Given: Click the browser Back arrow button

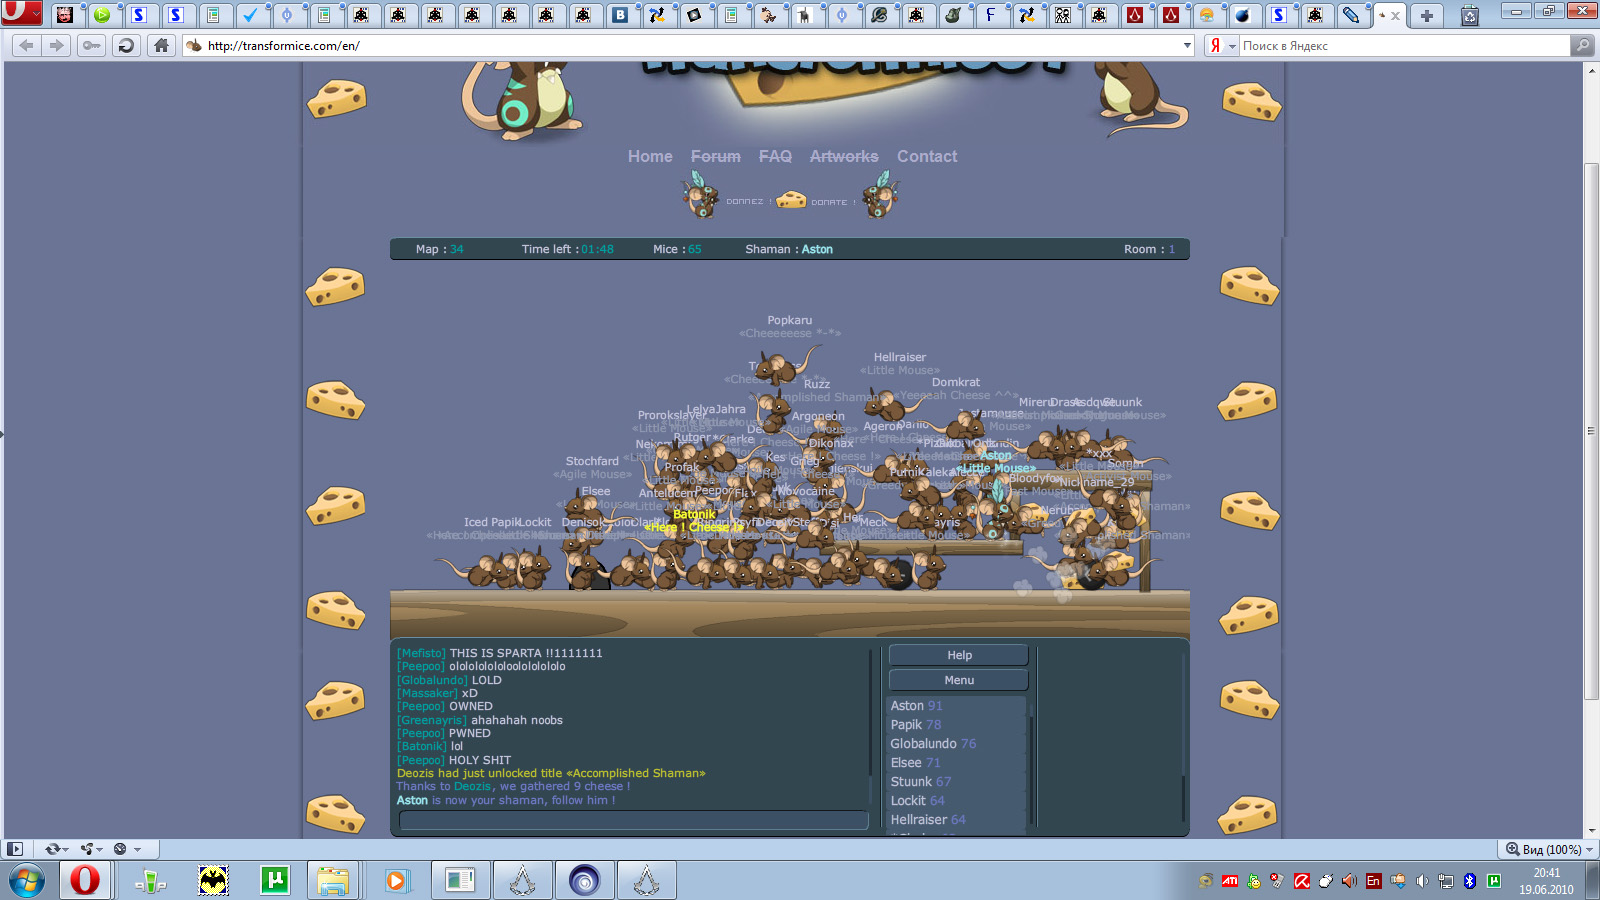Looking at the screenshot, I should pyautogui.click(x=27, y=45).
